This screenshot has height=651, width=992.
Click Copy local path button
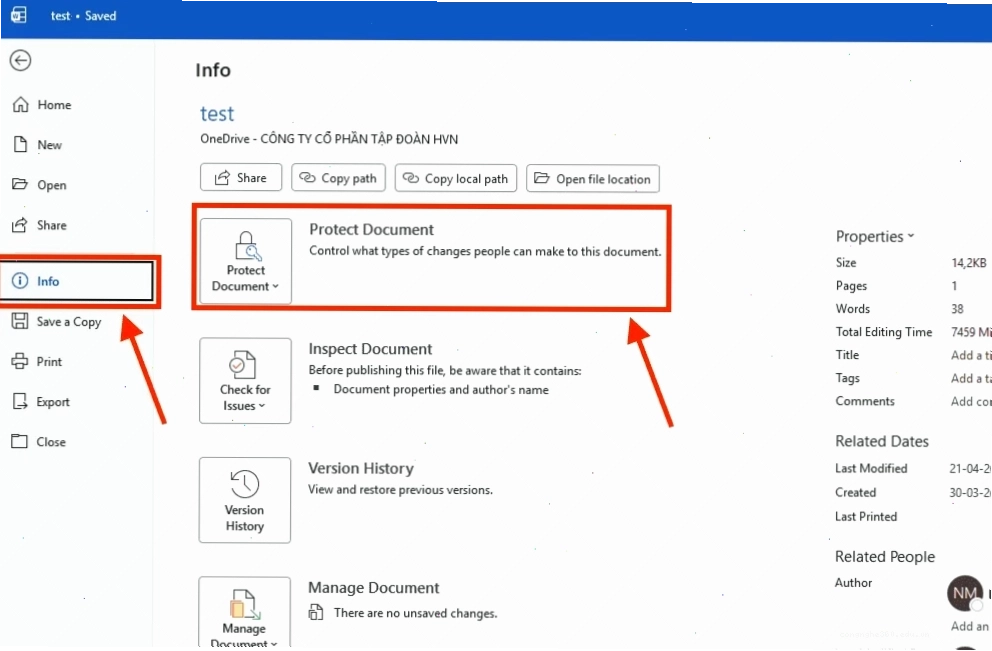456,178
